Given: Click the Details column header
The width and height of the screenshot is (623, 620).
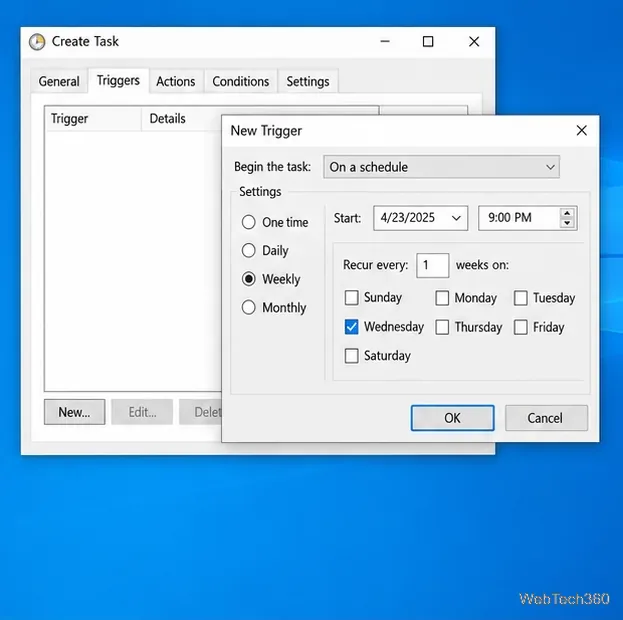Looking at the screenshot, I should [181, 118].
